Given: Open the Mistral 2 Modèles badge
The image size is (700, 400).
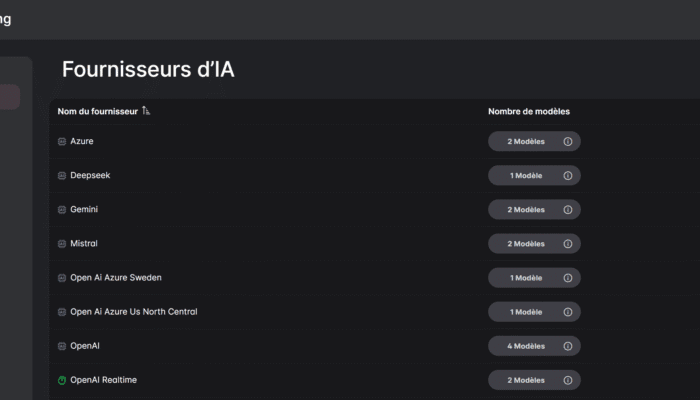Looking at the screenshot, I should (x=526, y=244).
